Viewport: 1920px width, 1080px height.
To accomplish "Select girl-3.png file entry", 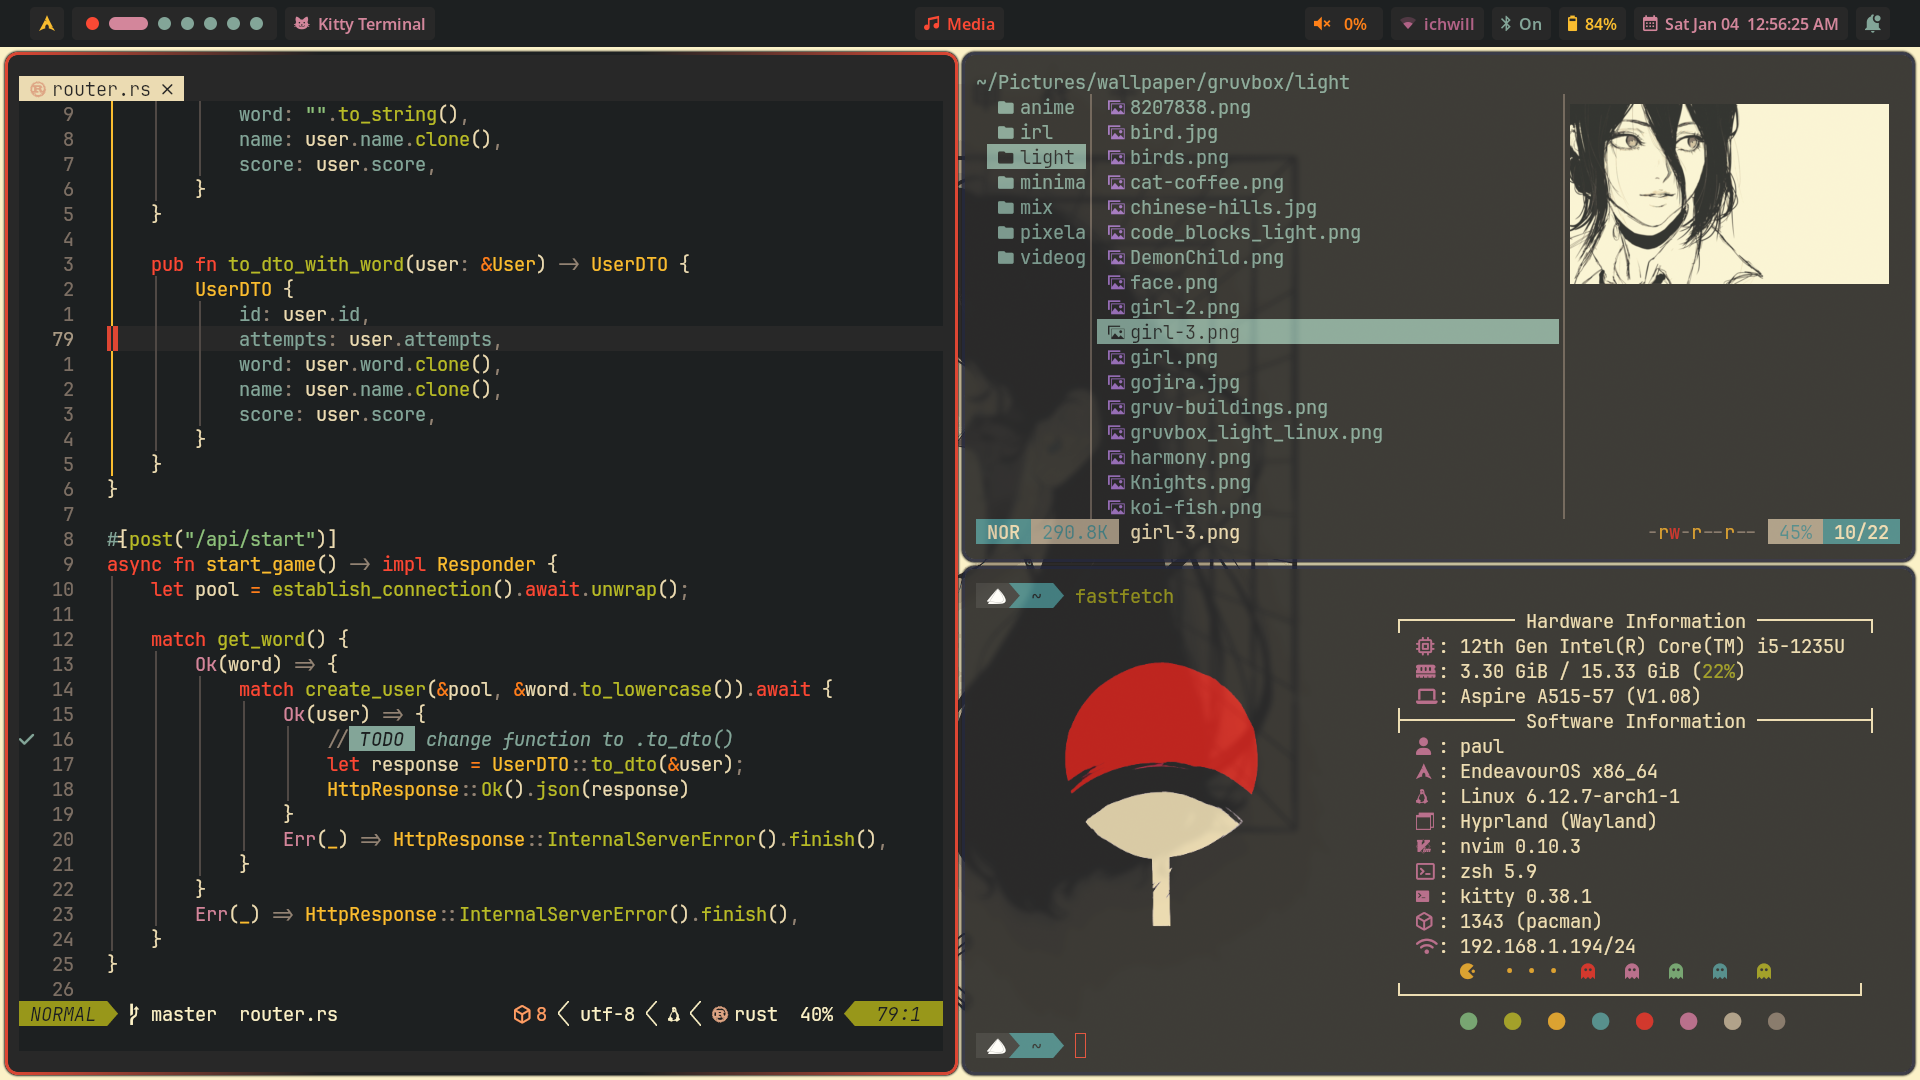I will pos(1184,332).
